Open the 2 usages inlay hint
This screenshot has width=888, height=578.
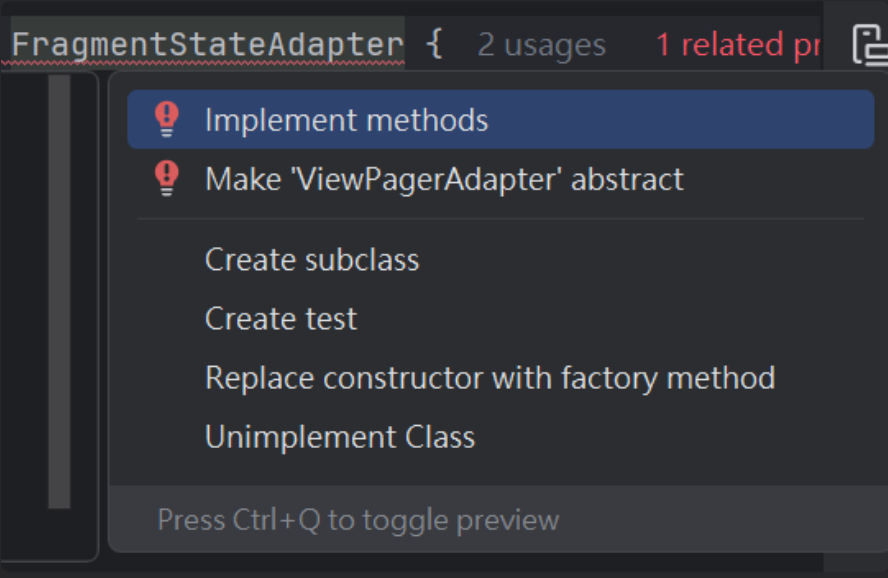click(541, 45)
